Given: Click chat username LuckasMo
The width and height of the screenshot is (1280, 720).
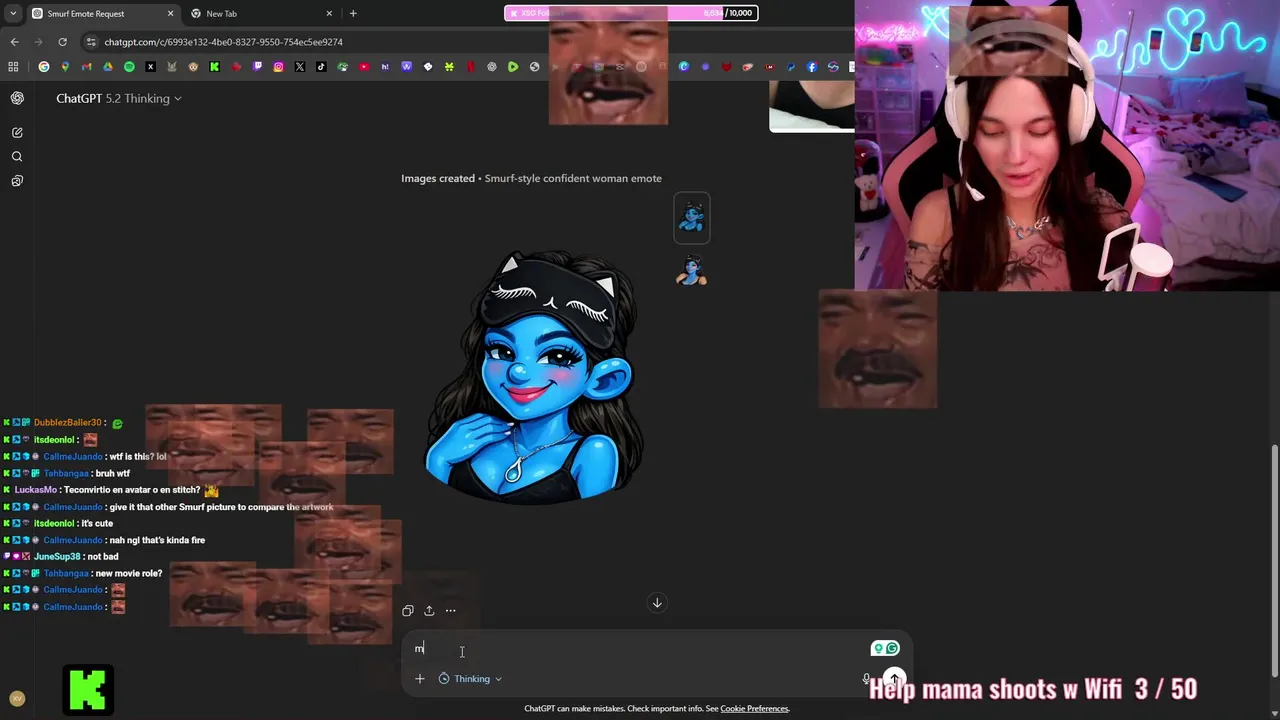Looking at the screenshot, I should (x=36, y=490).
